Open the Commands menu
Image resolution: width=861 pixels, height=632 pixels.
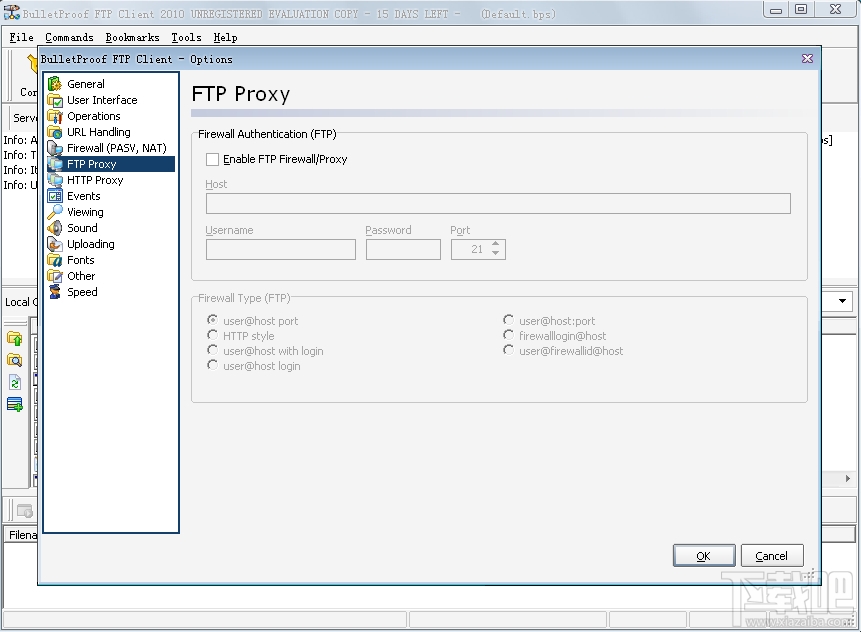click(x=69, y=37)
